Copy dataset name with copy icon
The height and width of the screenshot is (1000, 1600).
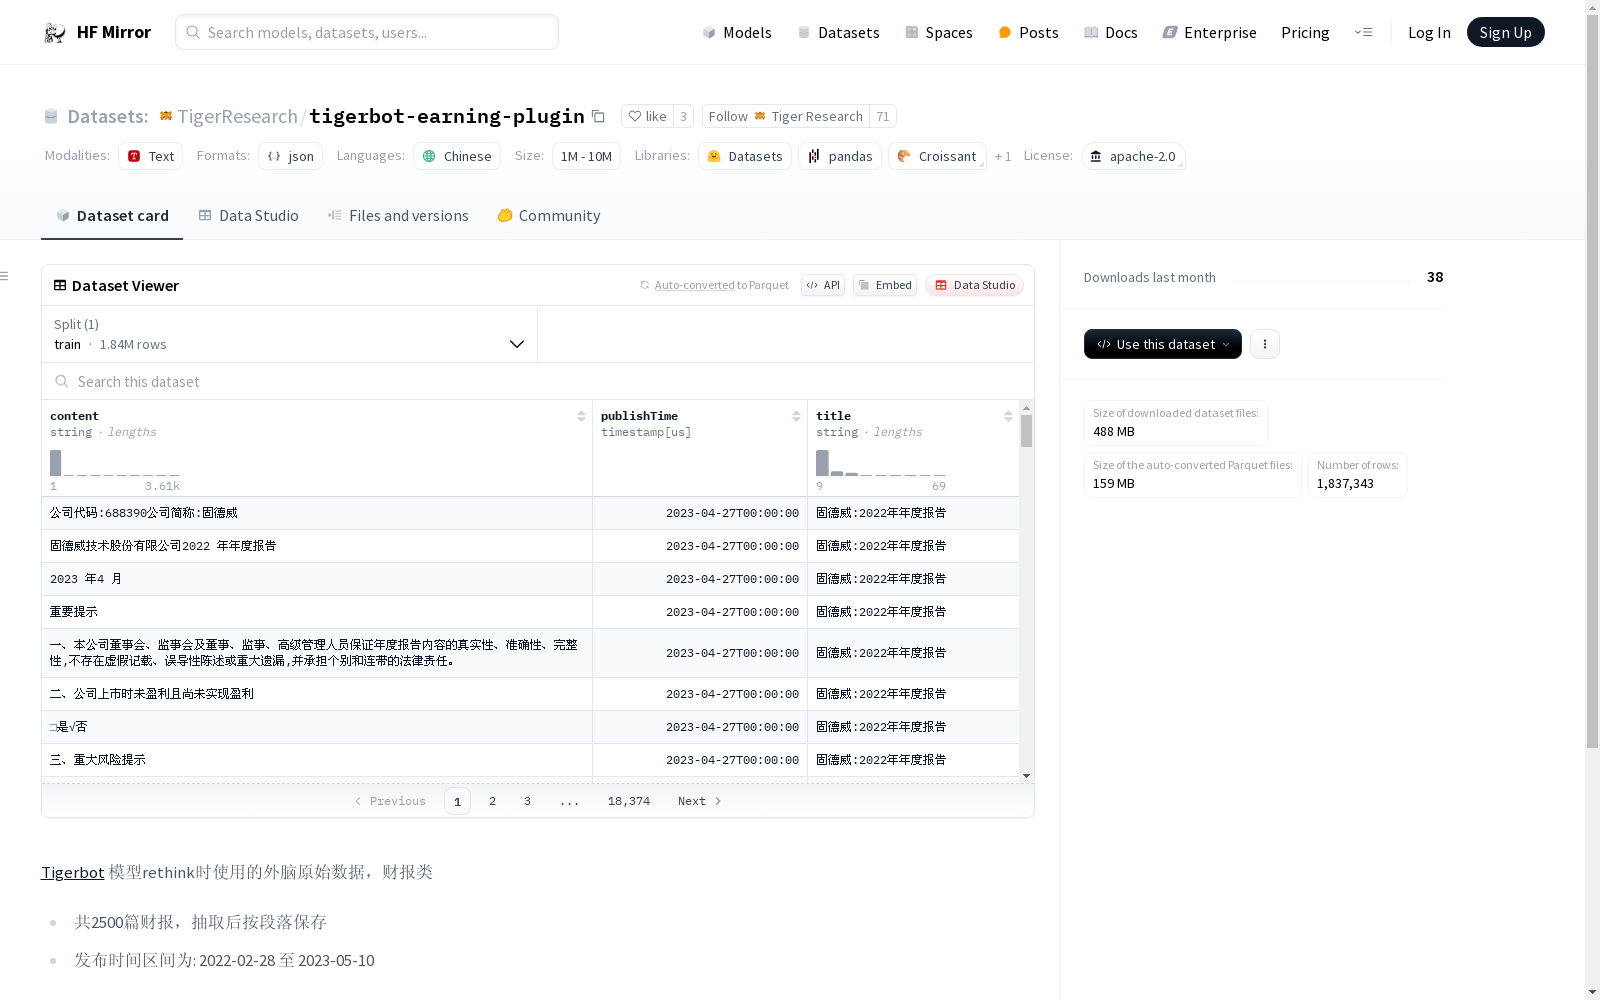coord(598,116)
